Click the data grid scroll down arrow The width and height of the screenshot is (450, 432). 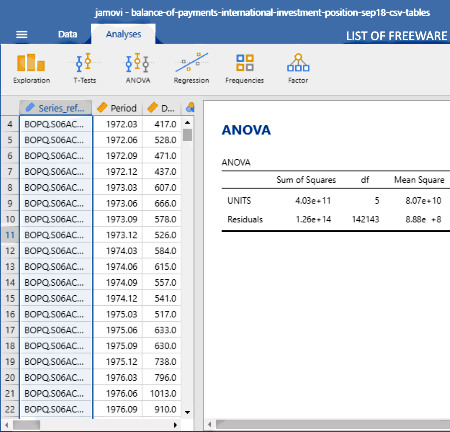tap(188, 412)
